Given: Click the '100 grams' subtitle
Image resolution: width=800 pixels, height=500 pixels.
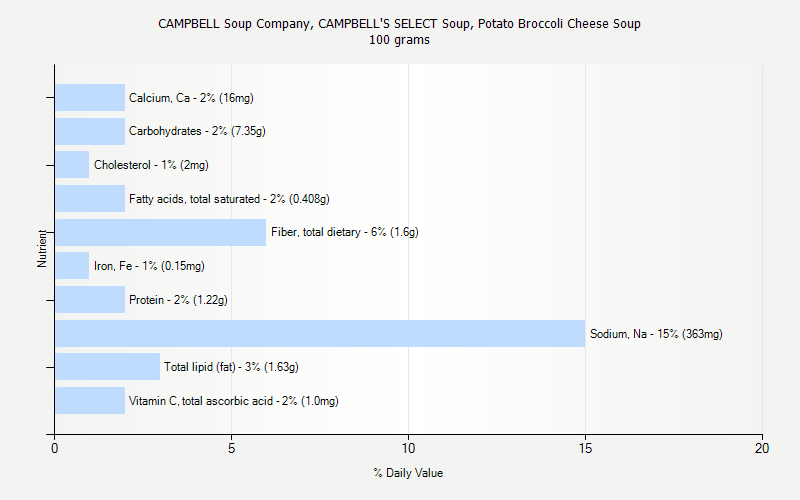Looking at the screenshot, I should tap(399, 40).
